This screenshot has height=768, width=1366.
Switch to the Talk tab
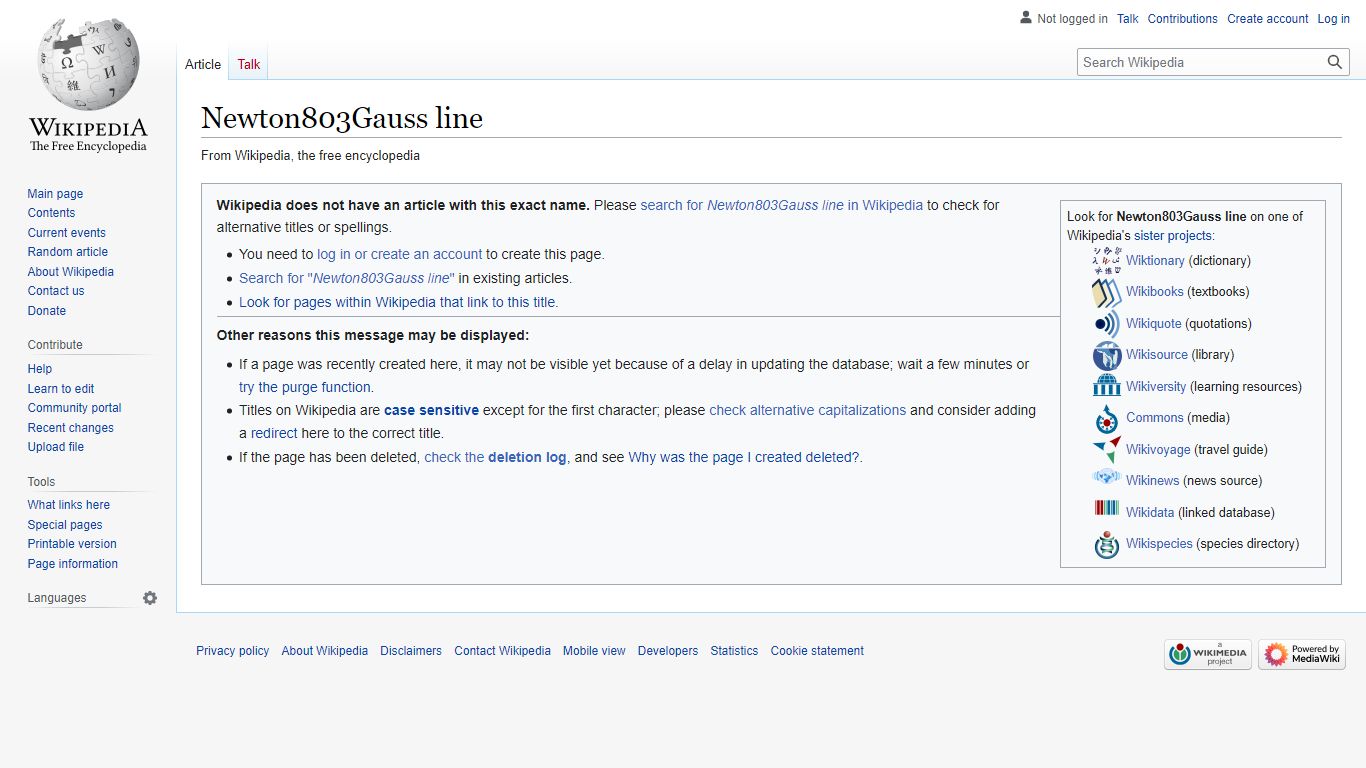(249, 64)
